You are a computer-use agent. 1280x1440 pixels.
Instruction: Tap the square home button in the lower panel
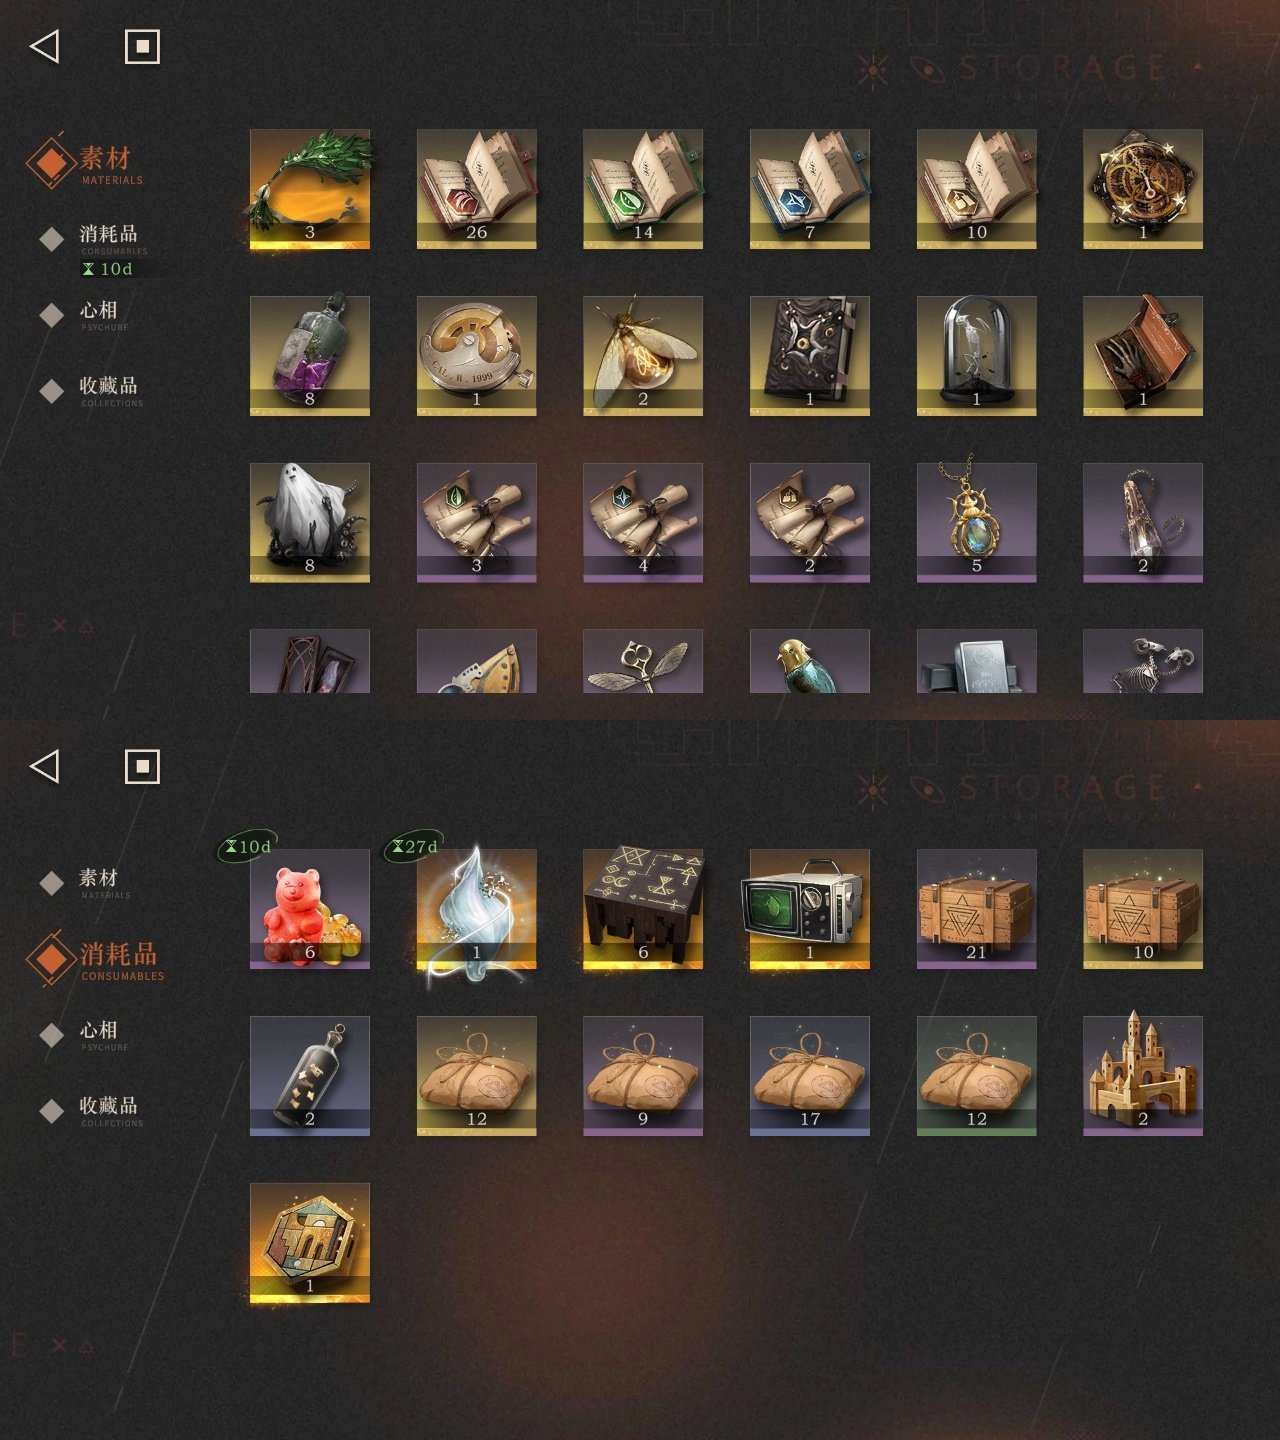[x=142, y=767]
